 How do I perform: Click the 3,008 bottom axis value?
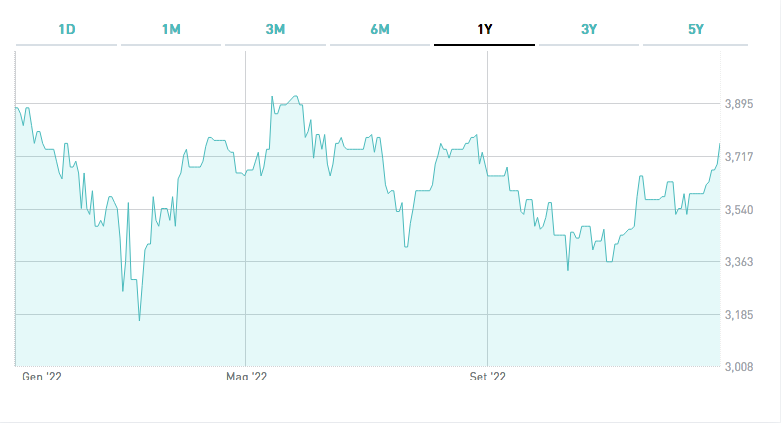(x=742, y=368)
